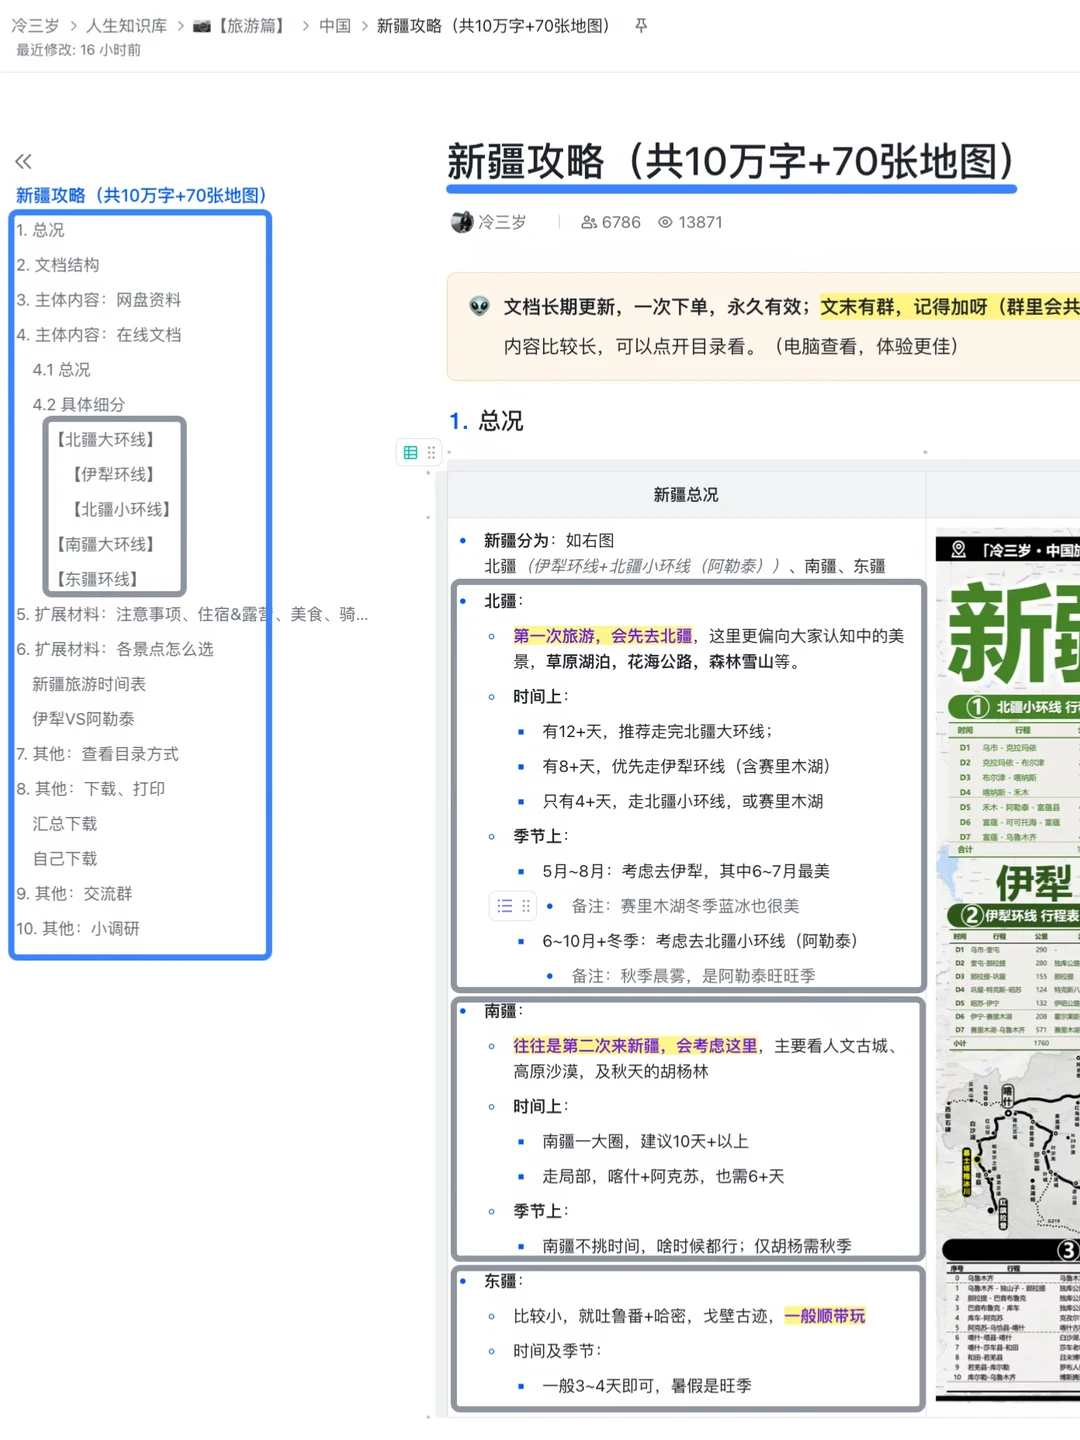
Task: Jump to 10. 其他：小调研
Action: coord(77,930)
